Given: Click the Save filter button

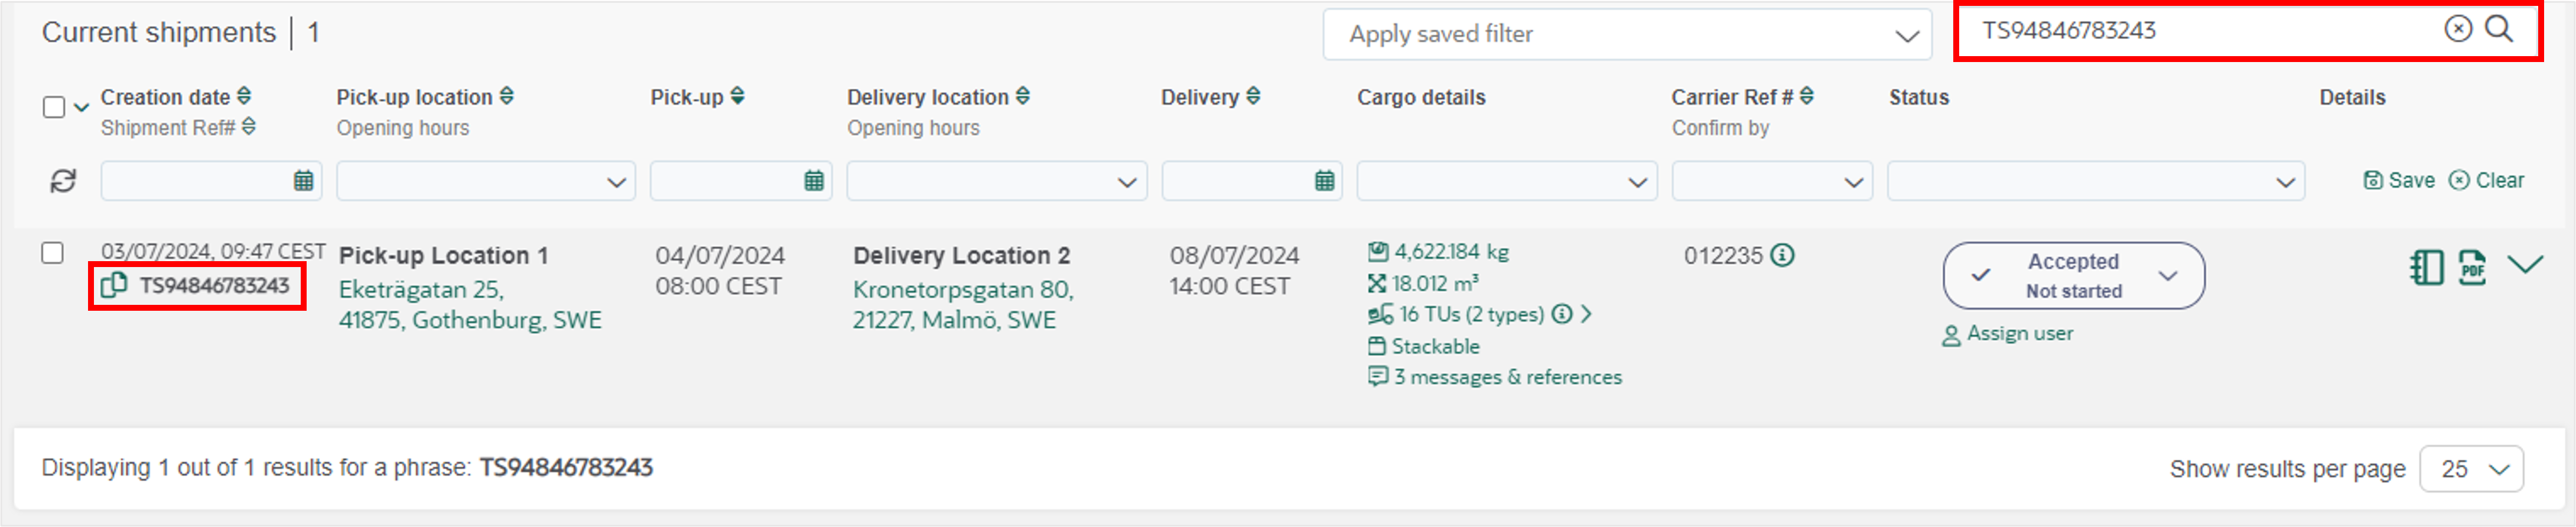Looking at the screenshot, I should (x=2398, y=180).
